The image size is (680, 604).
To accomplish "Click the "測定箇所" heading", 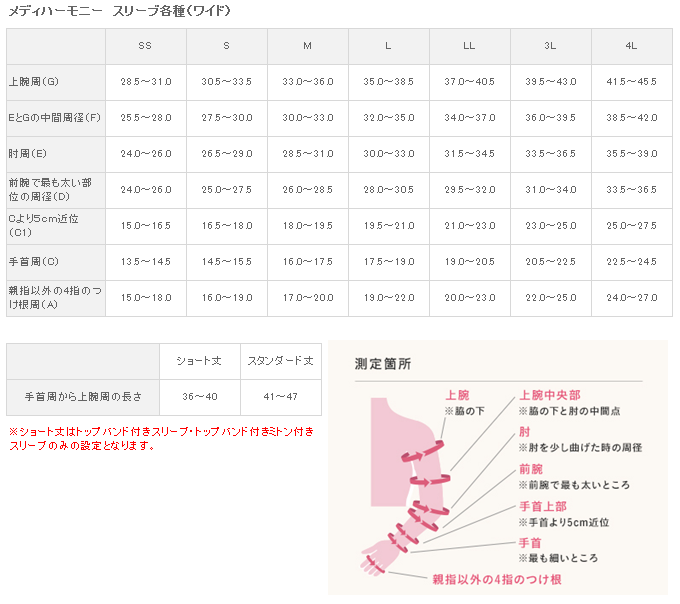I will (382, 364).
